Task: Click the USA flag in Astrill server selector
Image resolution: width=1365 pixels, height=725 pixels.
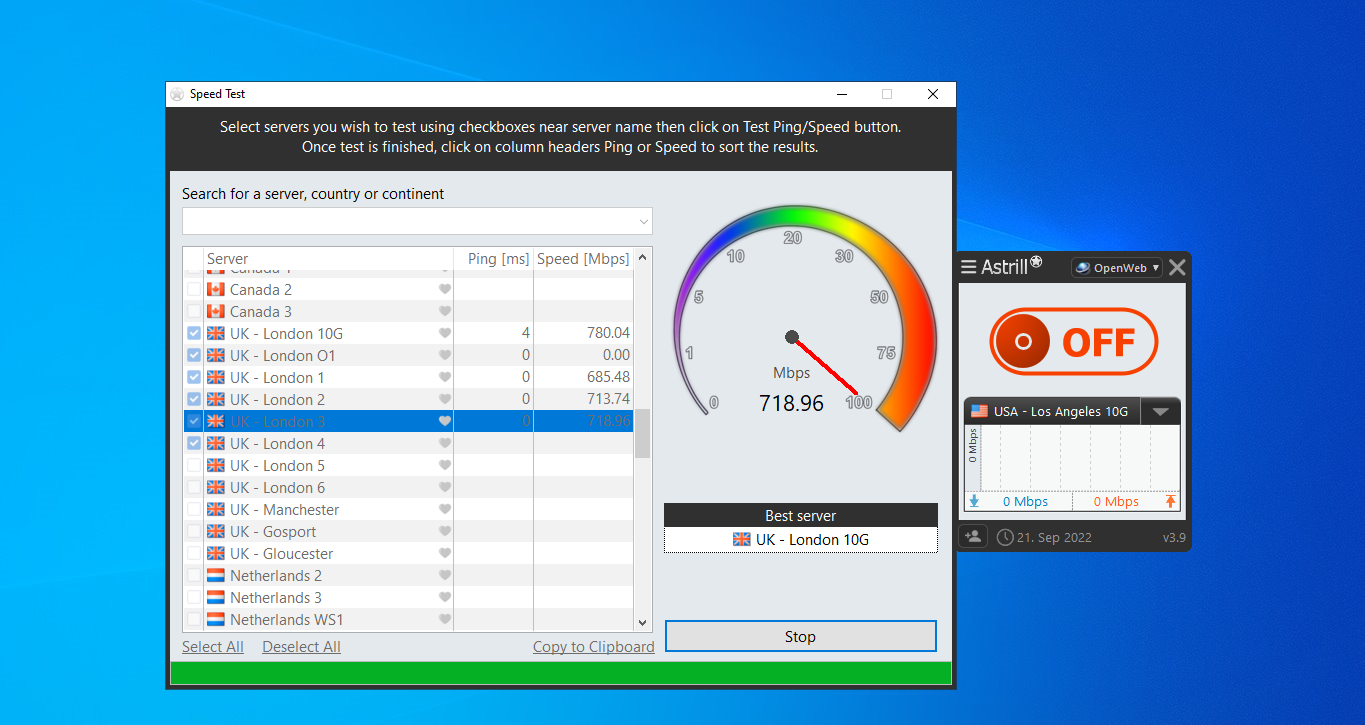Action: click(979, 411)
